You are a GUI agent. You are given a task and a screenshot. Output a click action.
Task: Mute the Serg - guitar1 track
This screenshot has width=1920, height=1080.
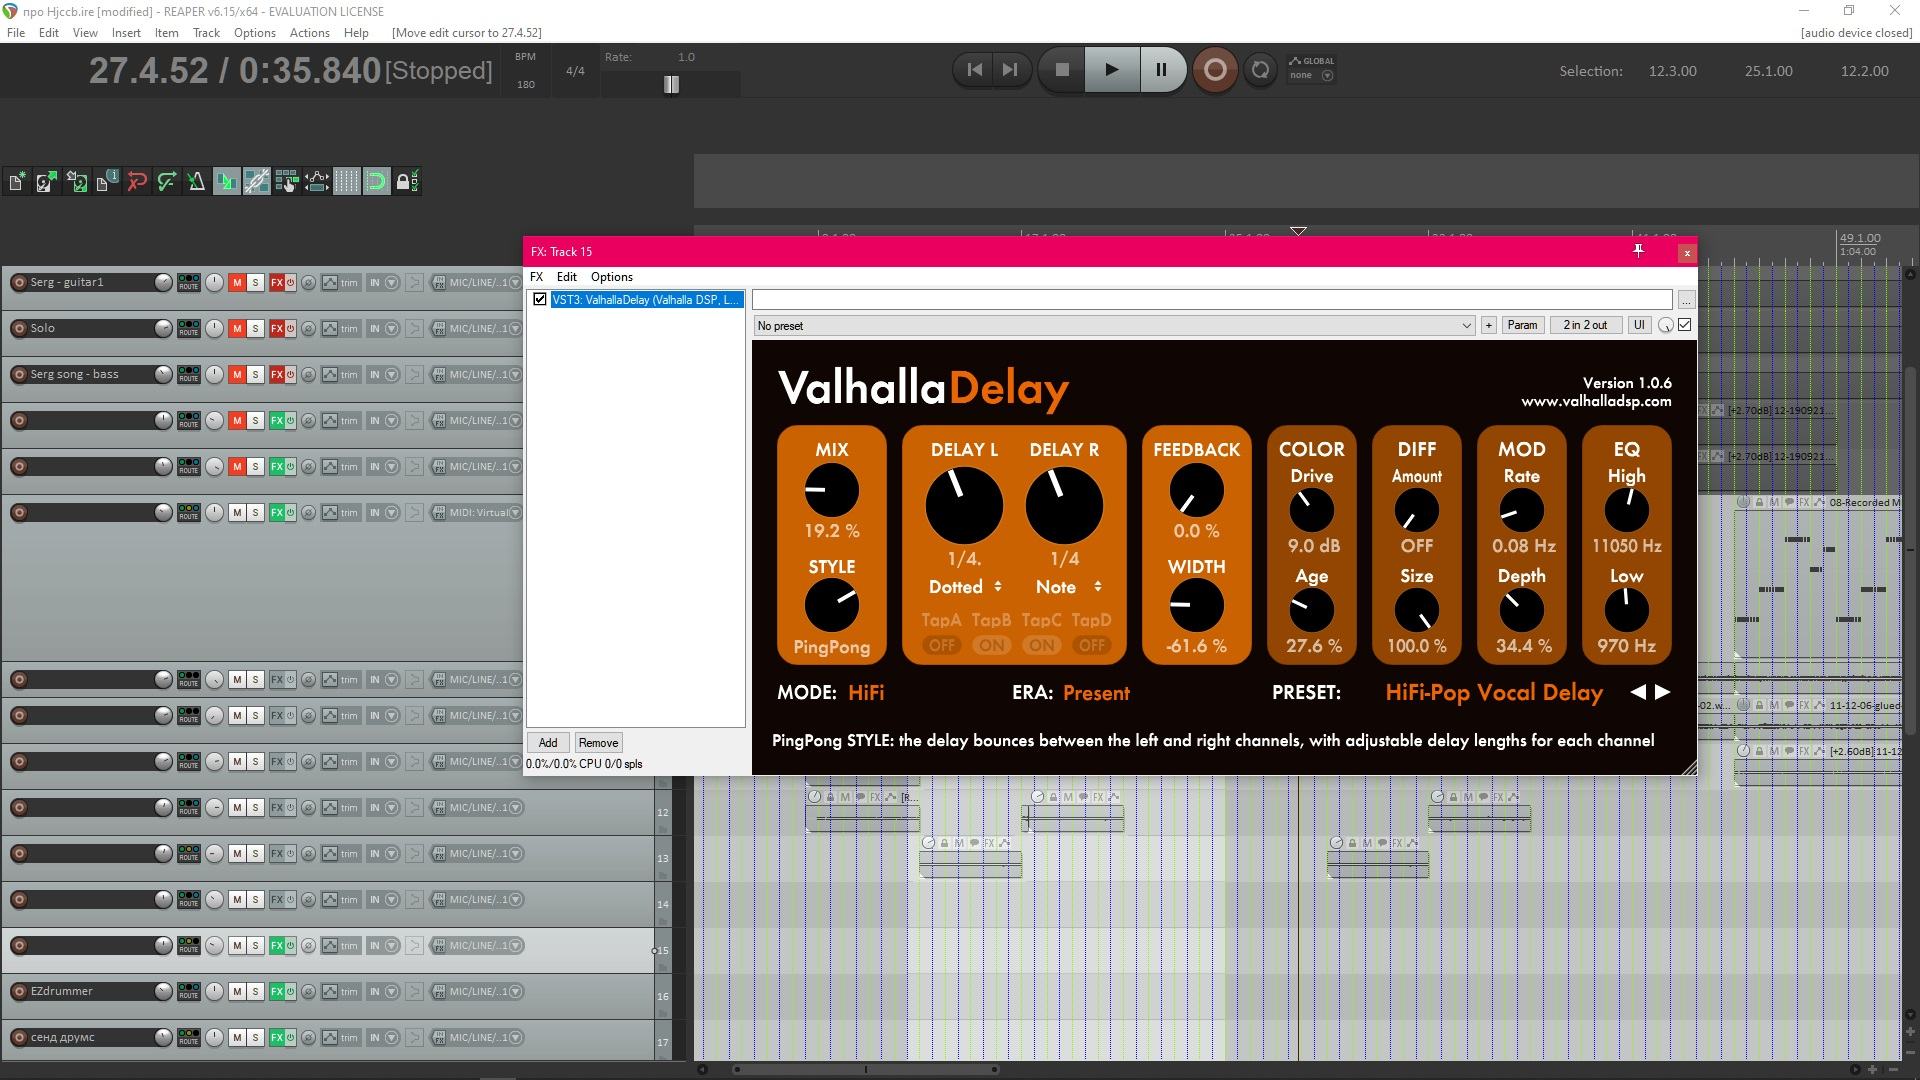coord(237,283)
